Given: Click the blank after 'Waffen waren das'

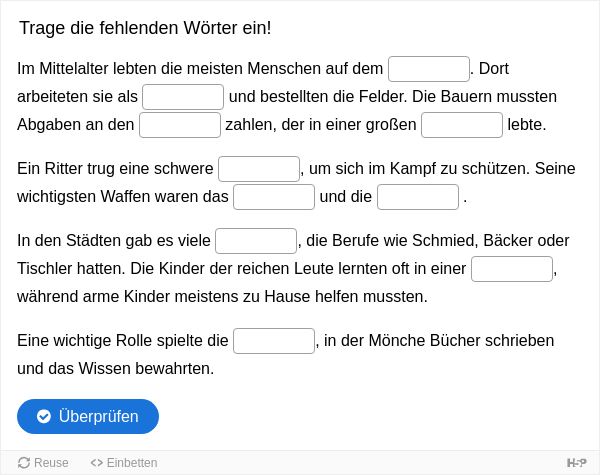Looking at the screenshot, I should point(274,197).
